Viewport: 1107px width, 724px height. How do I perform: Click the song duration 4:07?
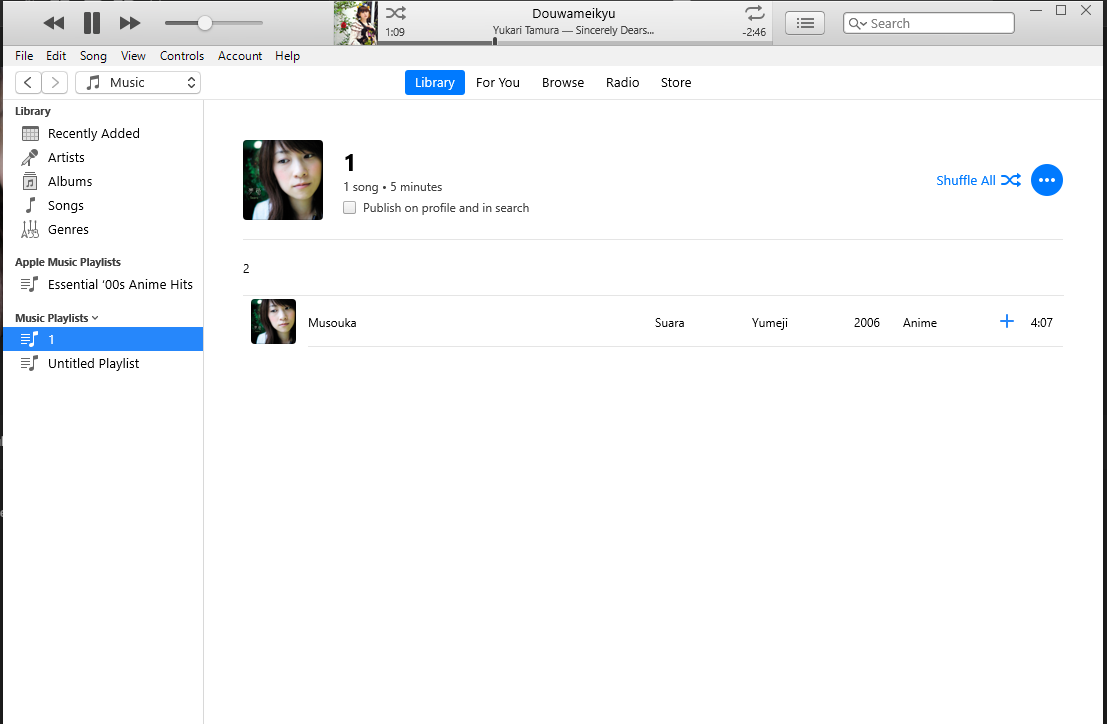pos(1041,322)
